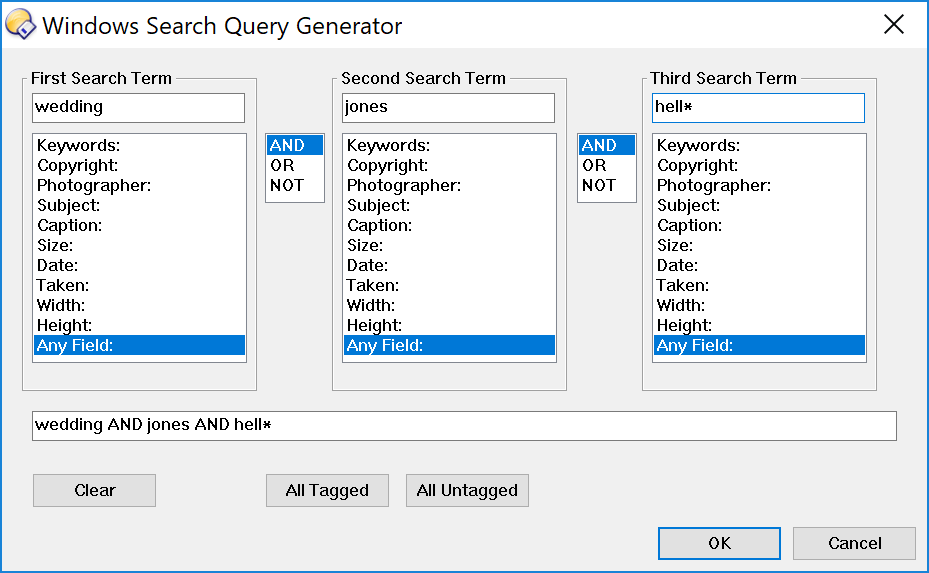The width and height of the screenshot is (929, 573).
Task: Focus the First Search Term text field
Action: [138, 108]
